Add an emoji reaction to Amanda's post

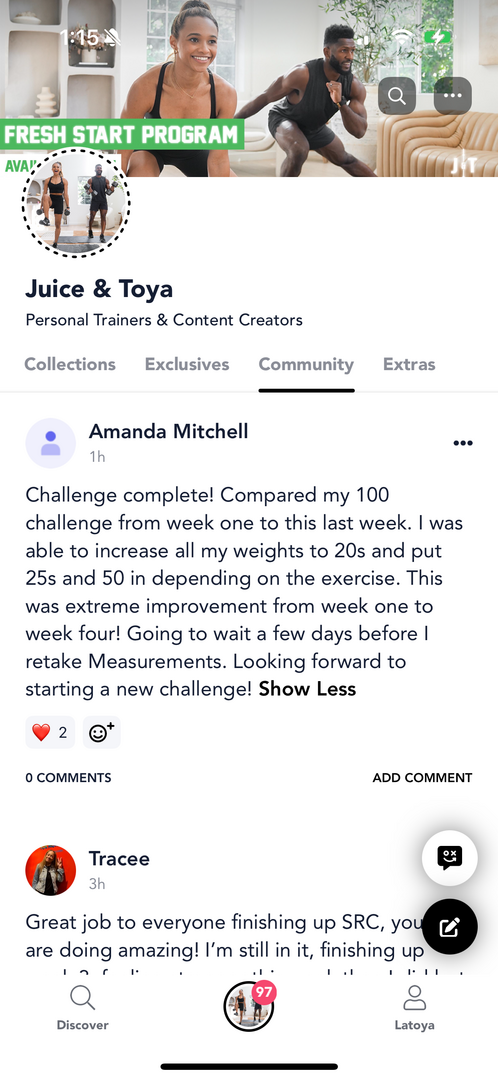coord(102,732)
